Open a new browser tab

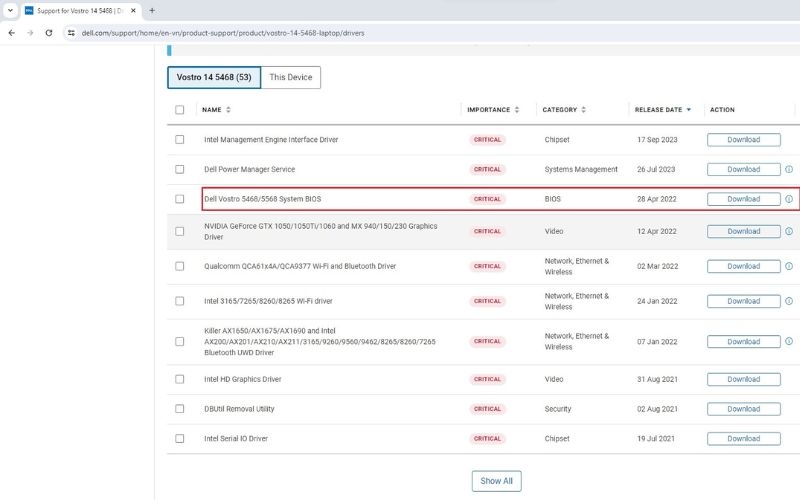pyautogui.click(x=152, y=10)
